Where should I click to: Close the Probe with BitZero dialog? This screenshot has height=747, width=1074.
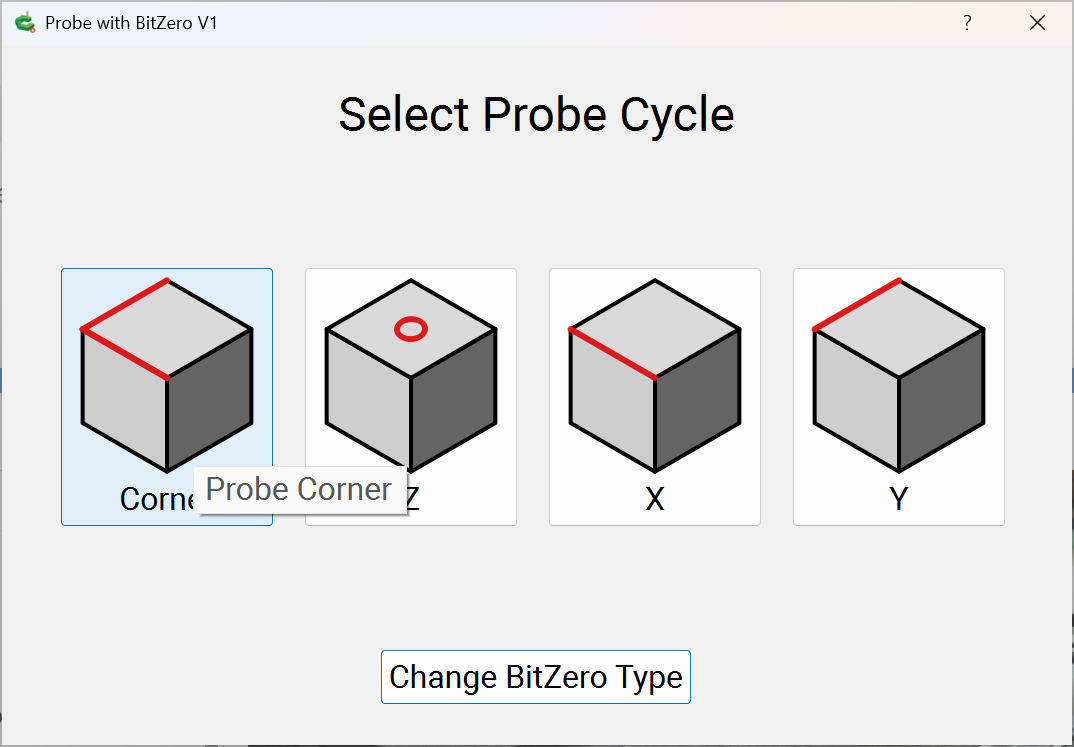click(x=1037, y=23)
